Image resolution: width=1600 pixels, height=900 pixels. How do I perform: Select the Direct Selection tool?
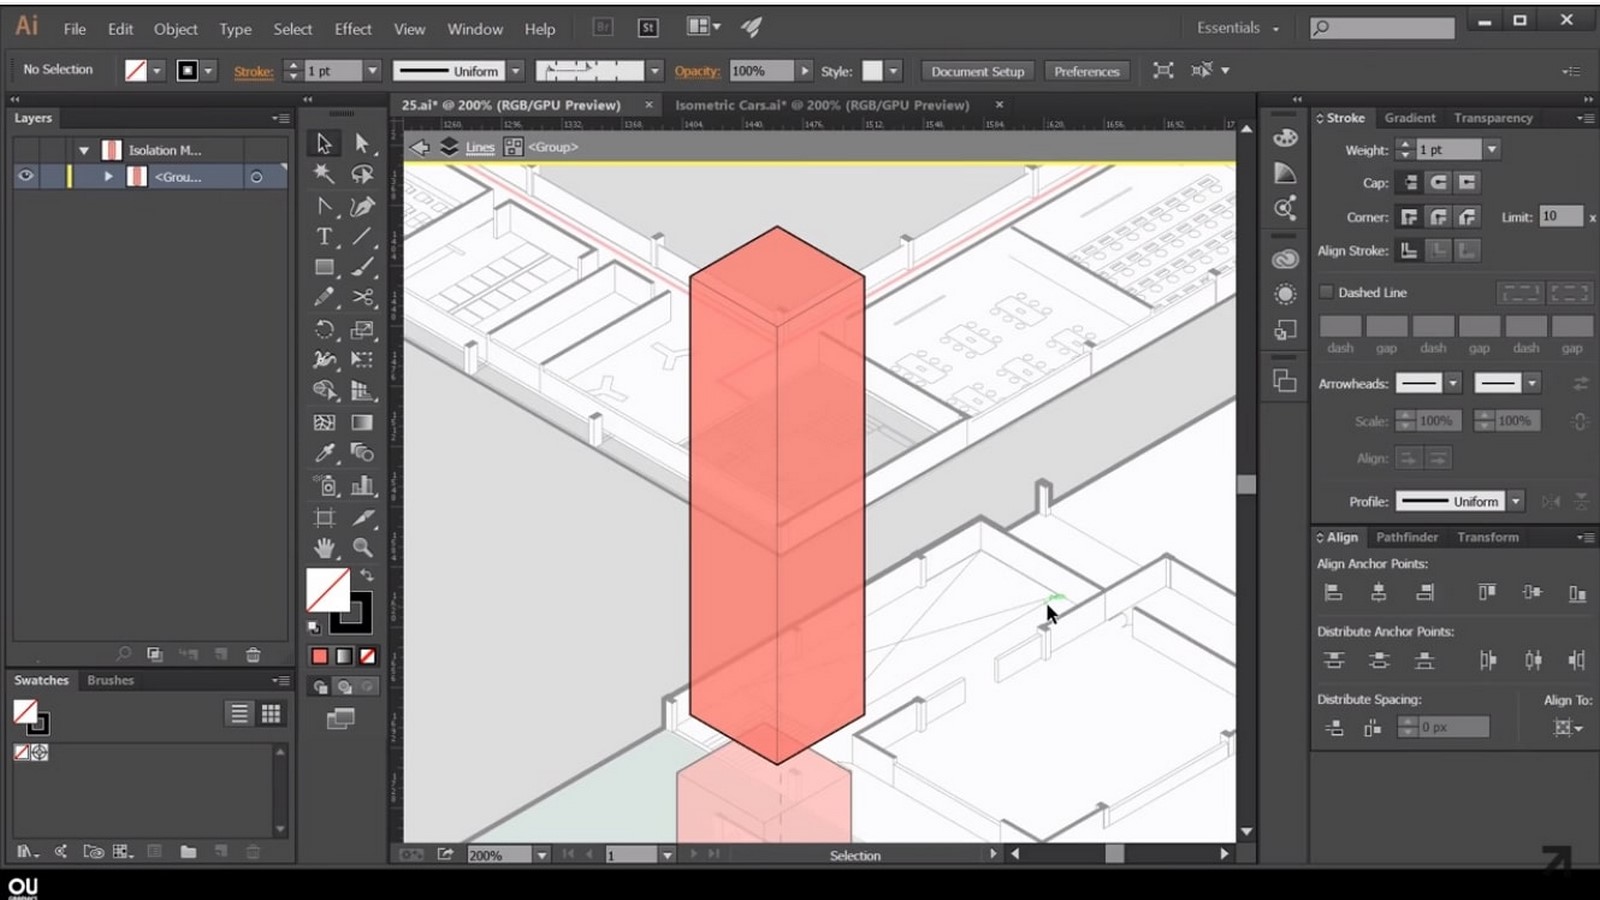[x=362, y=143]
